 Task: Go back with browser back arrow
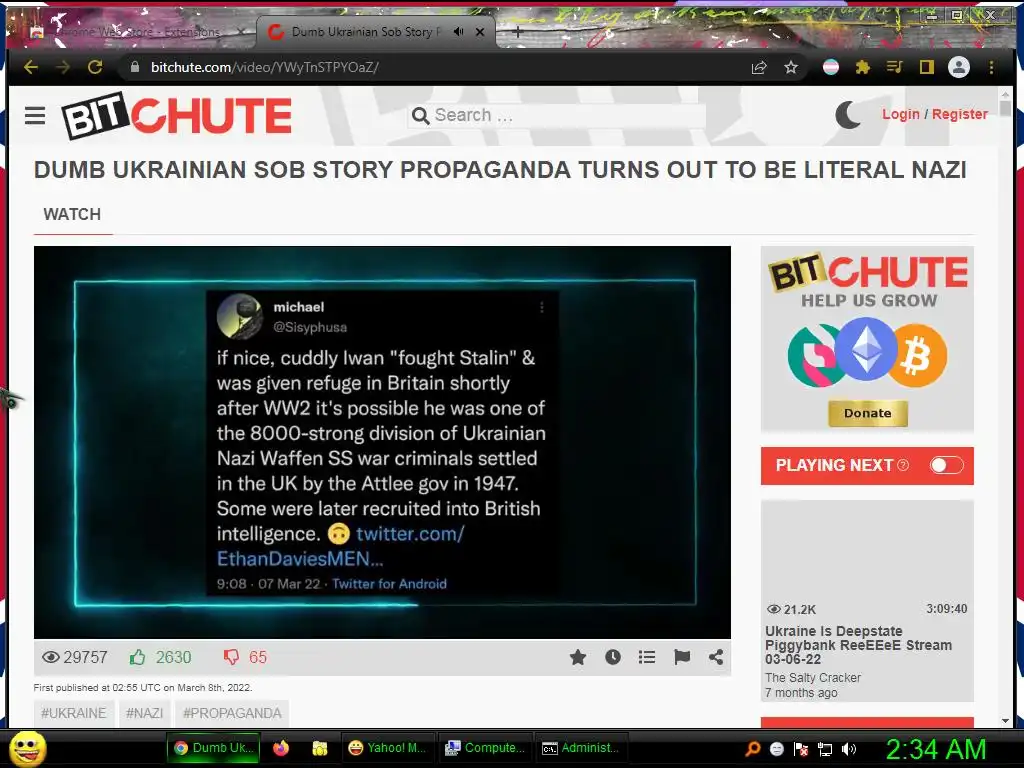(x=31, y=67)
